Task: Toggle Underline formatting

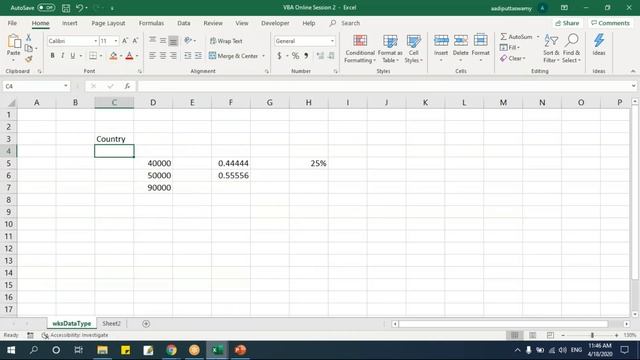Action: pyautogui.click(x=73, y=56)
